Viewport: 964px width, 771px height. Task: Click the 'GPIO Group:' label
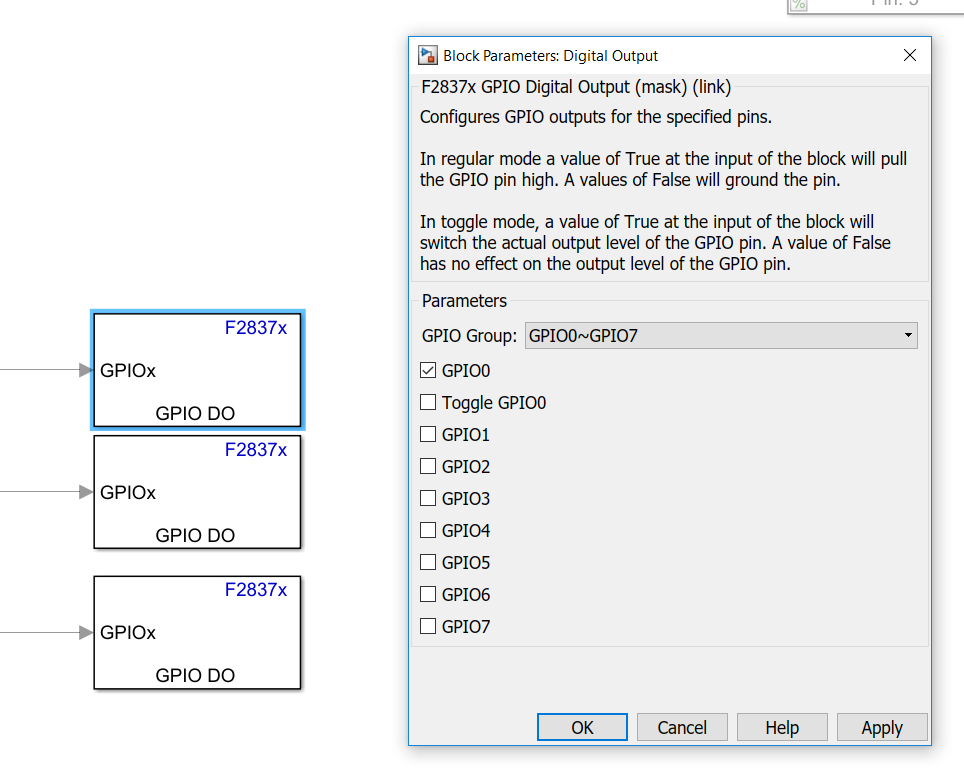[469, 336]
